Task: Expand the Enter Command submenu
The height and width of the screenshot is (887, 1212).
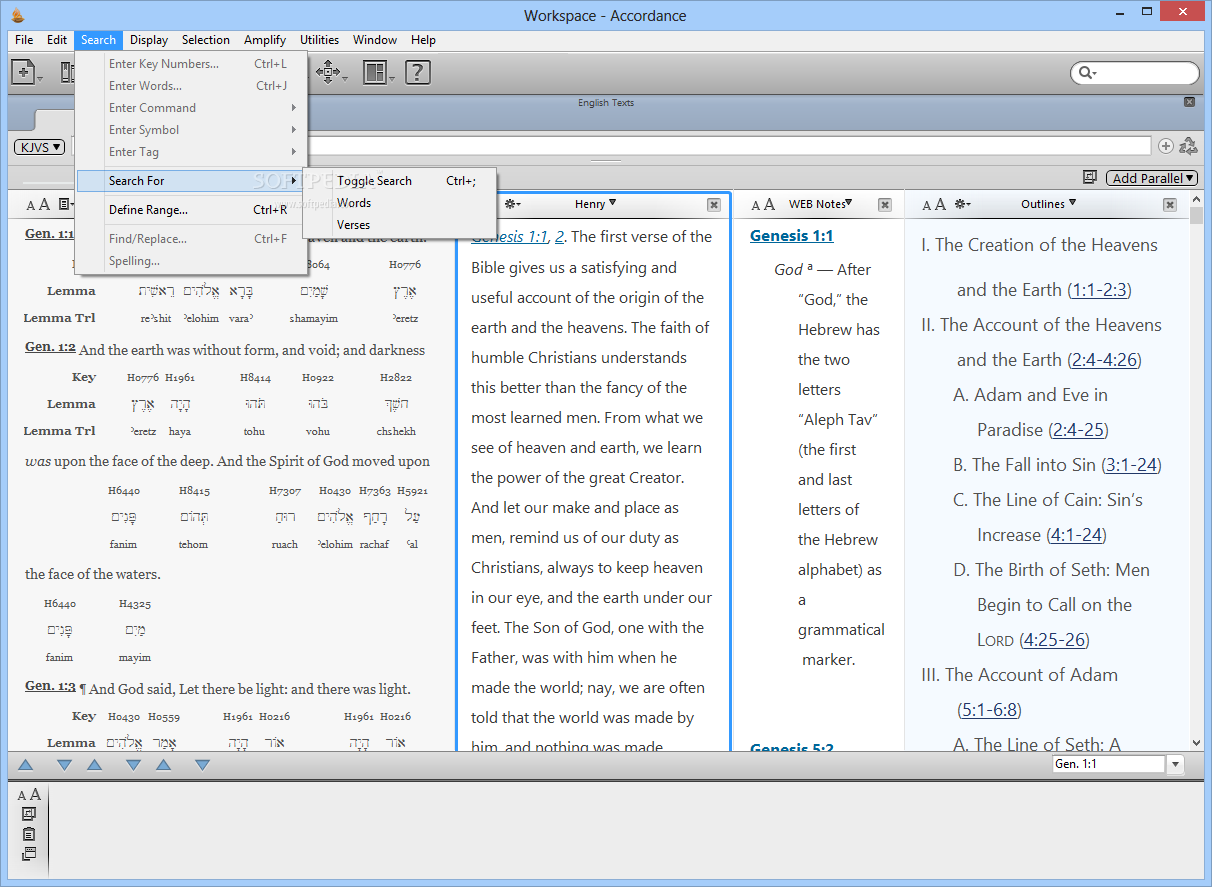Action: coord(191,108)
